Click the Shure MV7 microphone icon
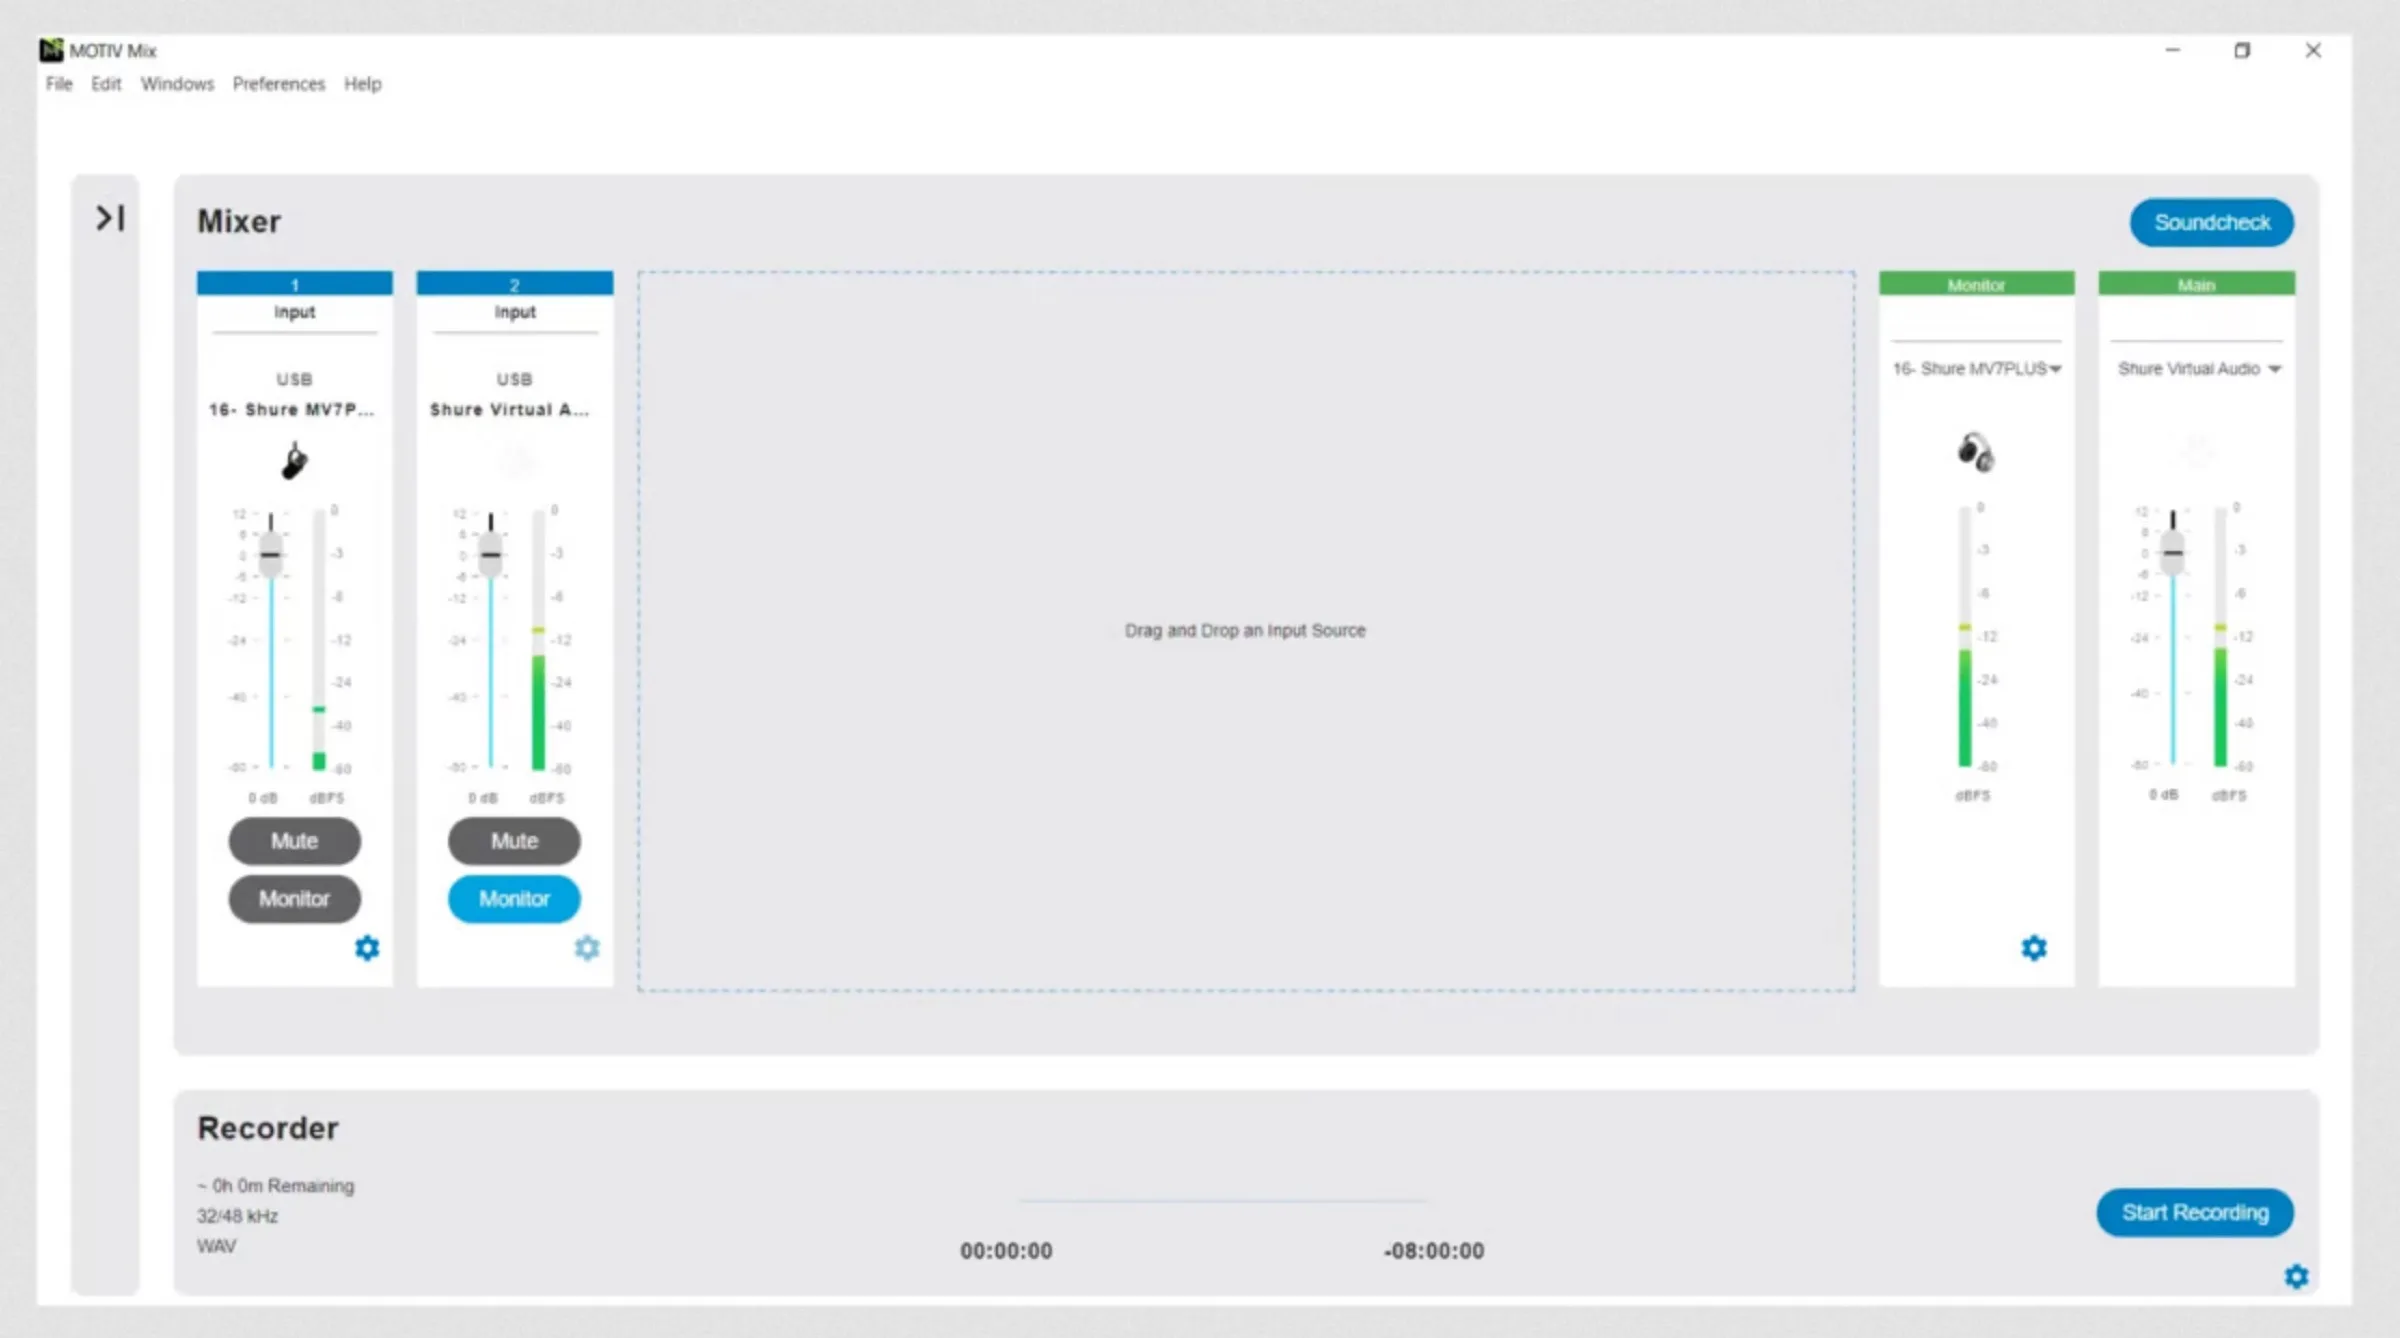2400x1338 pixels. pos(294,461)
